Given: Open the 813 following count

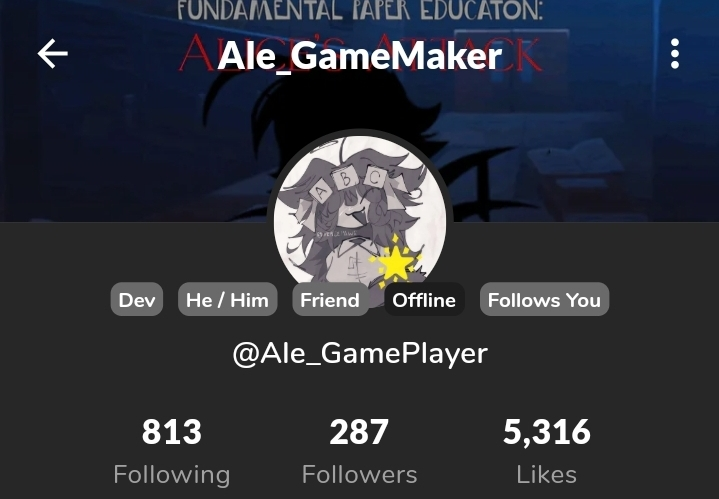Looking at the screenshot, I should pos(171,432).
